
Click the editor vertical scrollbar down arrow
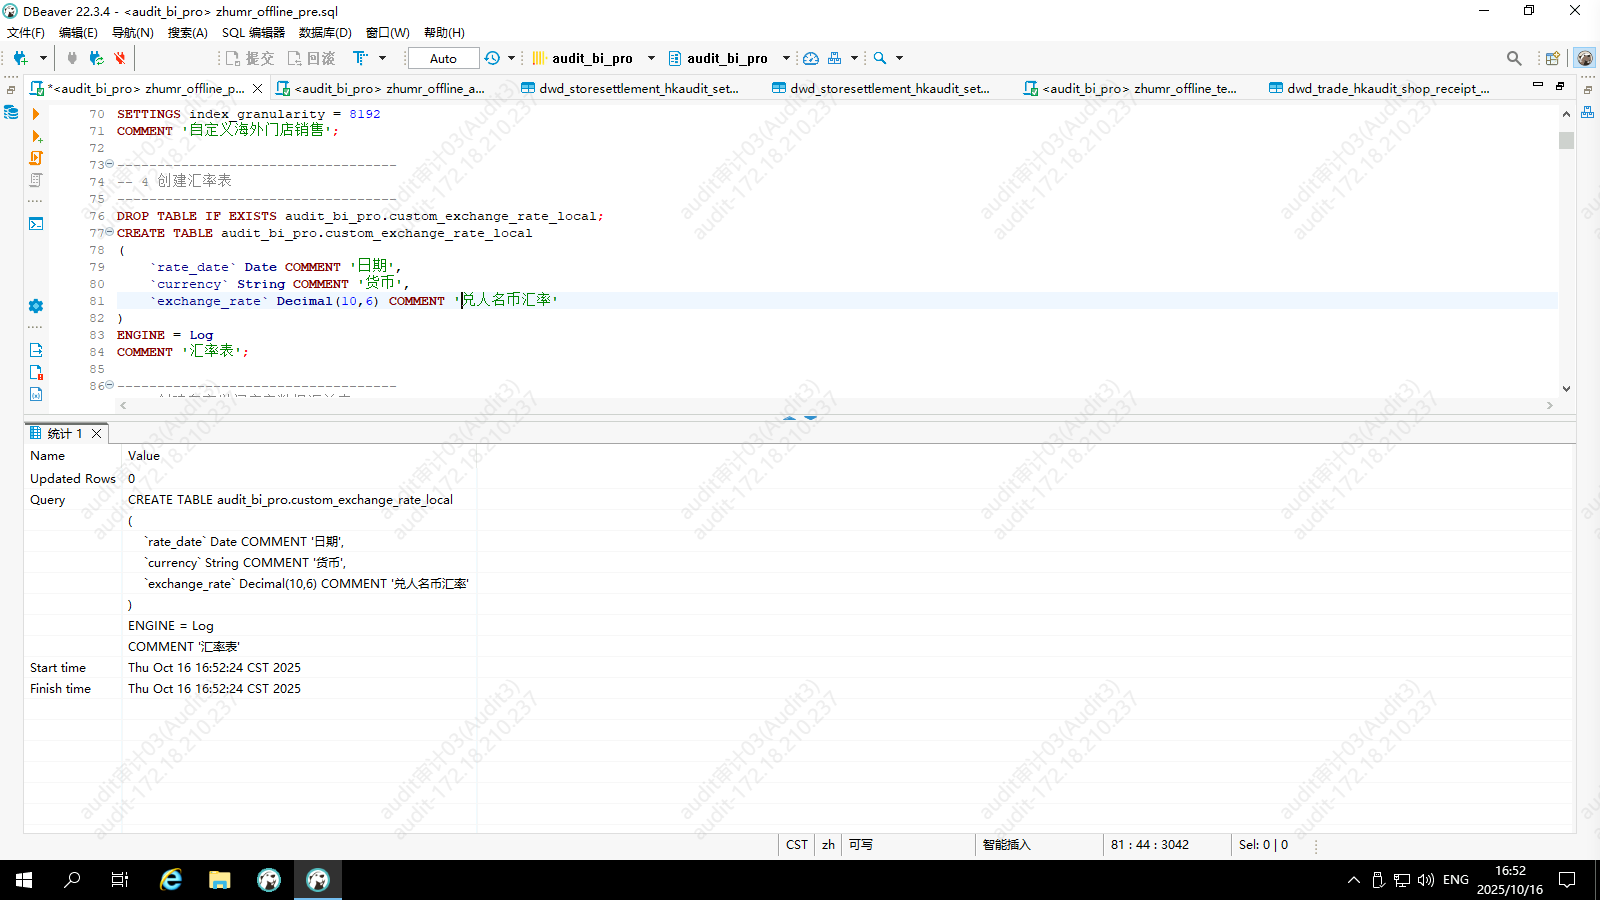click(x=1566, y=388)
